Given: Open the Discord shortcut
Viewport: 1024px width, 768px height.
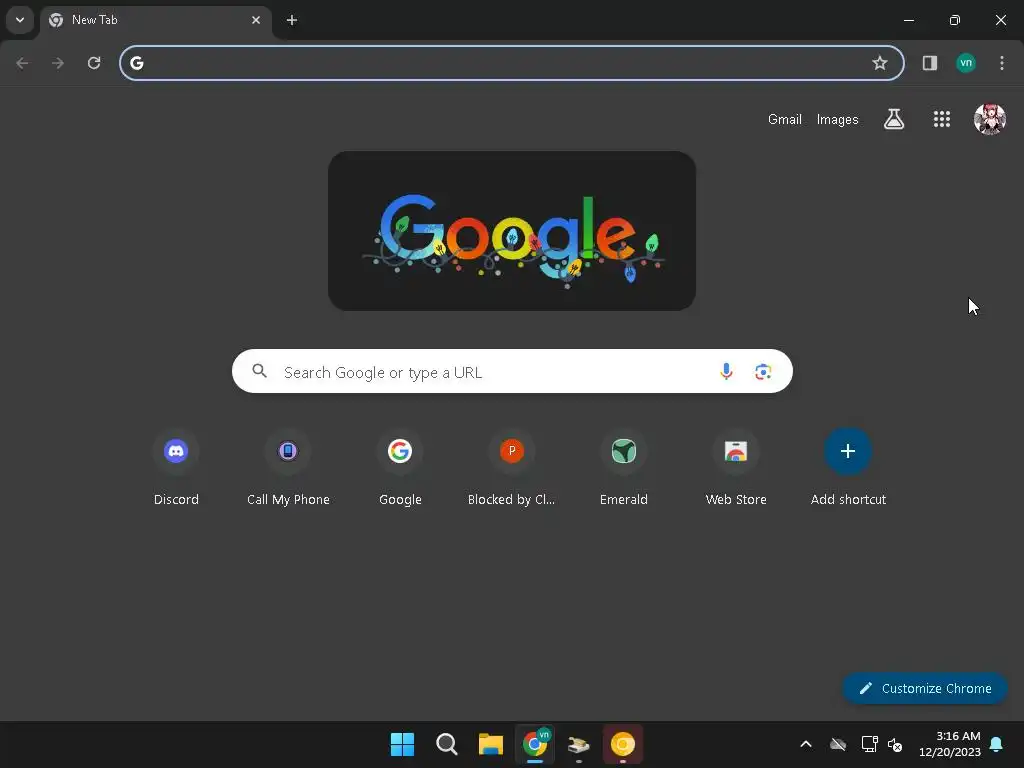Looking at the screenshot, I should (176, 468).
